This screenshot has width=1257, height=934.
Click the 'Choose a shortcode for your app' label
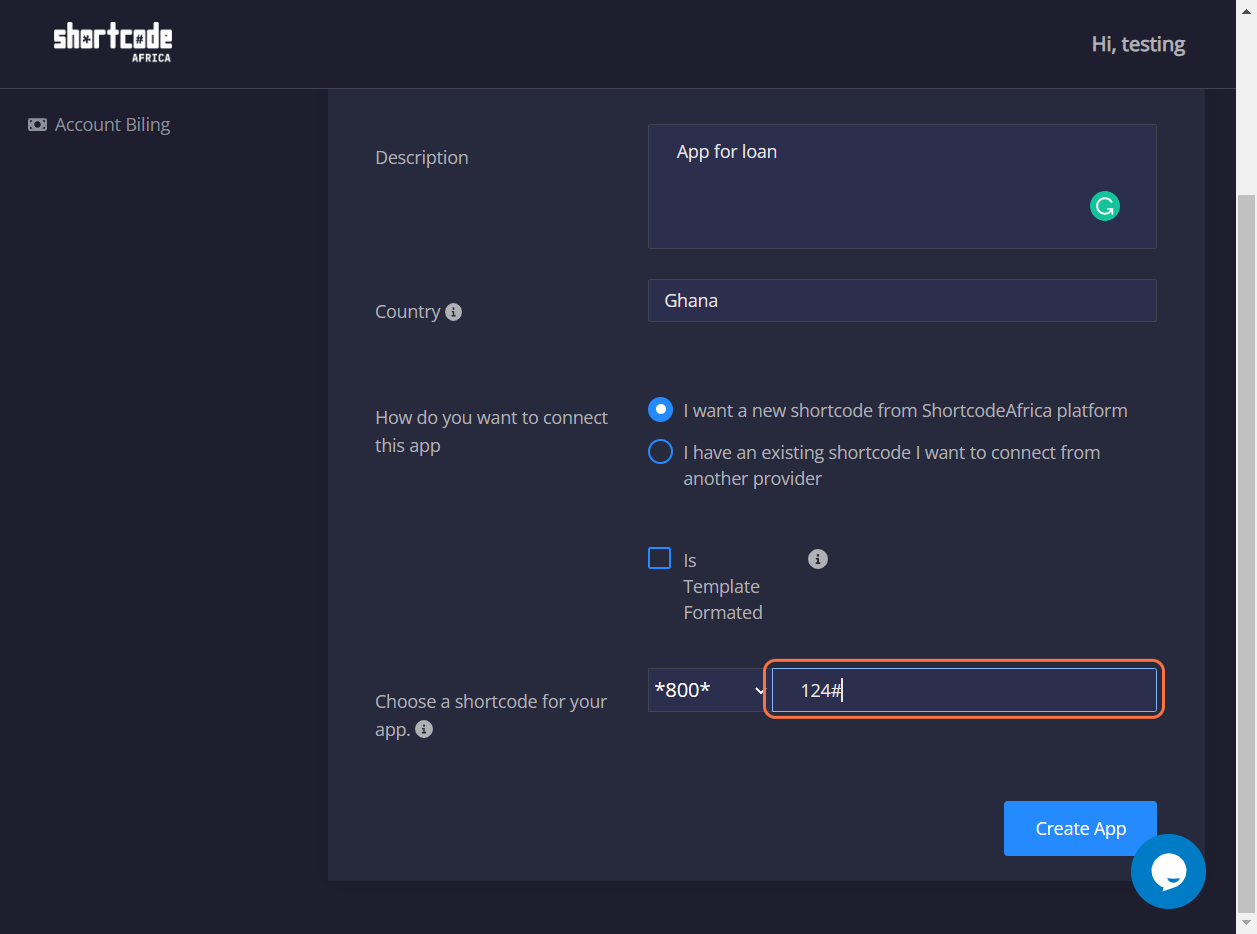pos(491,715)
